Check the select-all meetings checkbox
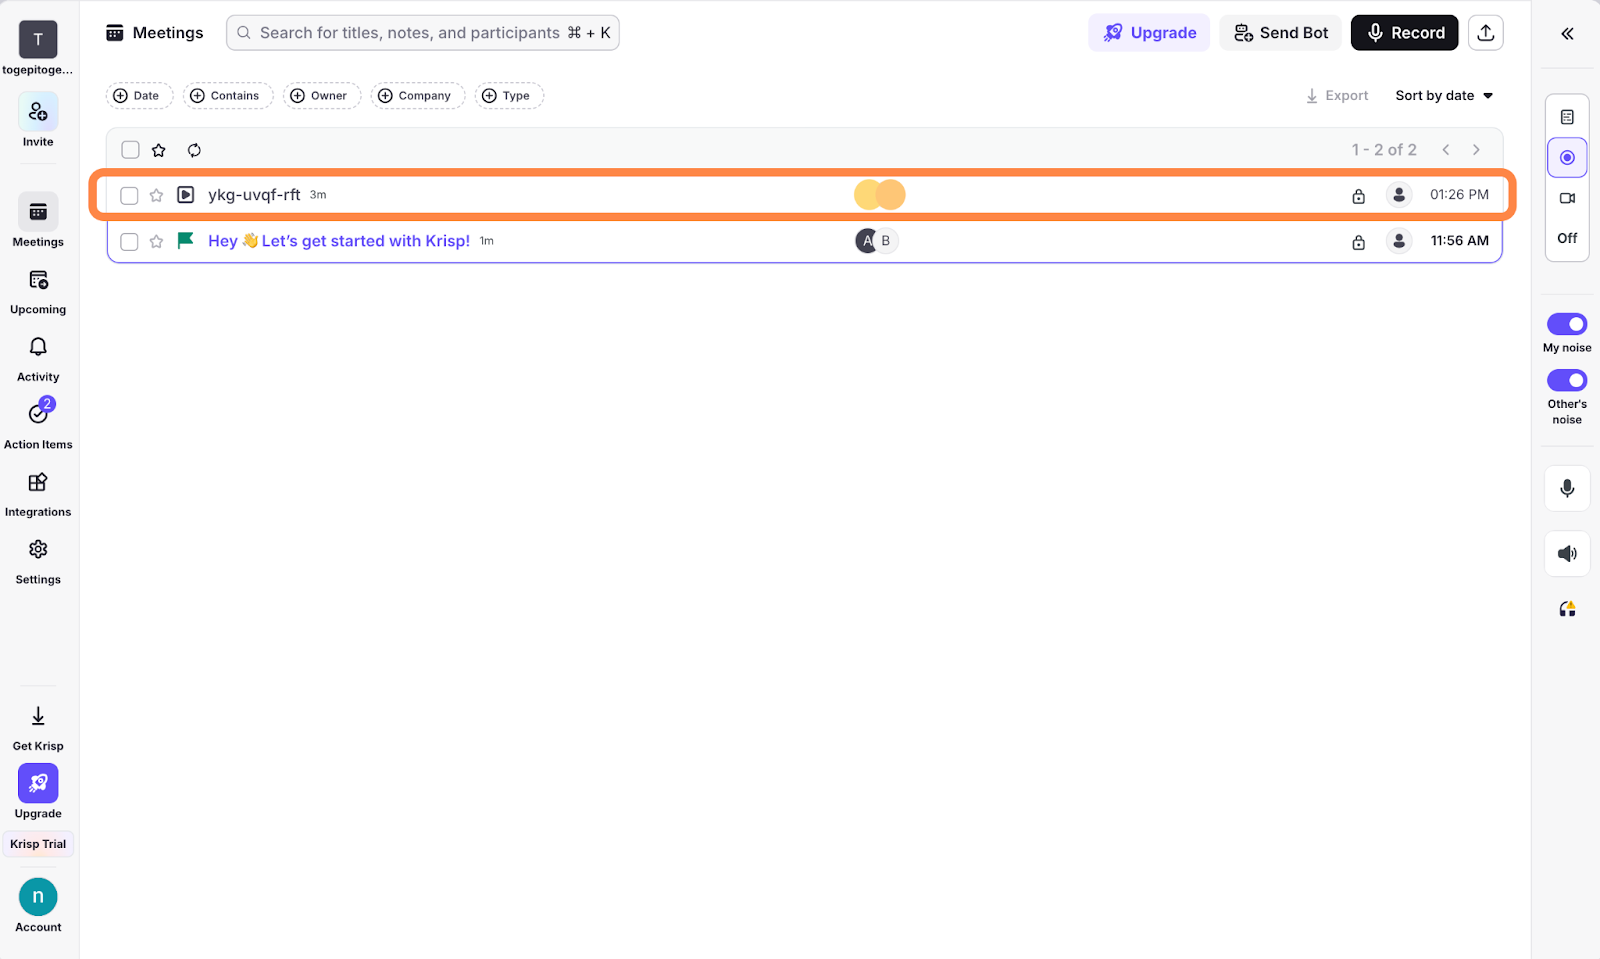The height and width of the screenshot is (959, 1600). pyautogui.click(x=130, y=150)
